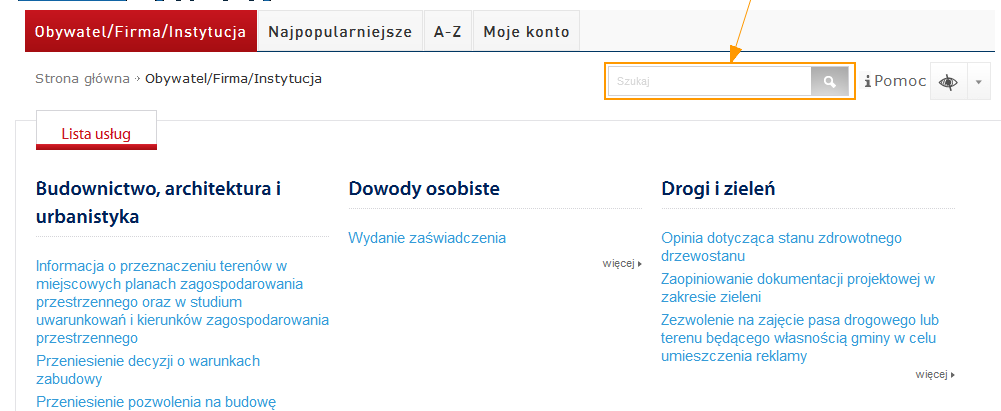Screen dimensions: 1001x411
Task: Toggle the accessibility eye icon
Action: [x=947, y=82]
